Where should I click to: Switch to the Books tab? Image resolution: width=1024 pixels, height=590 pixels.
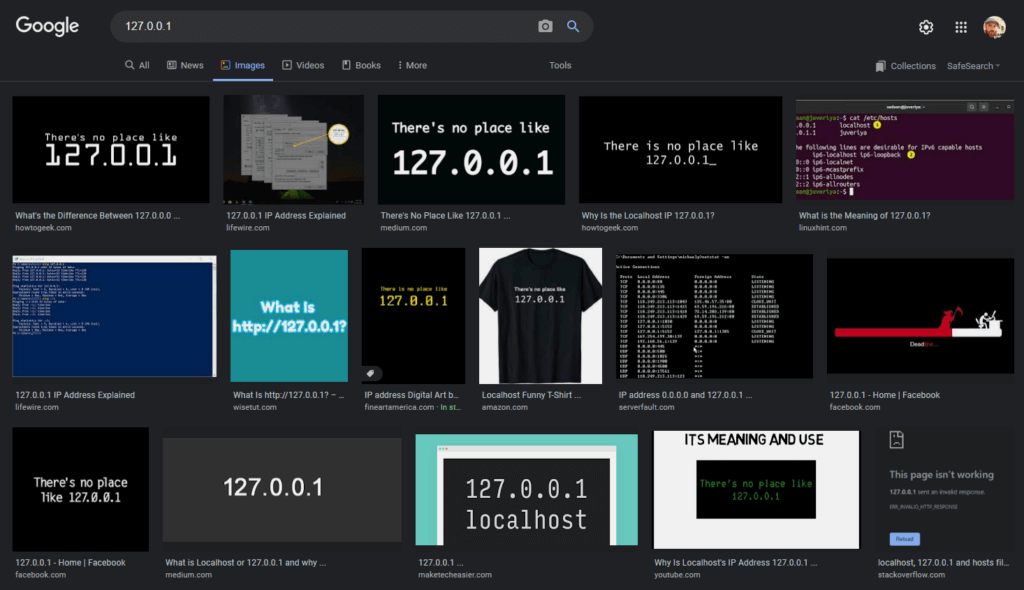click(361, 65)
